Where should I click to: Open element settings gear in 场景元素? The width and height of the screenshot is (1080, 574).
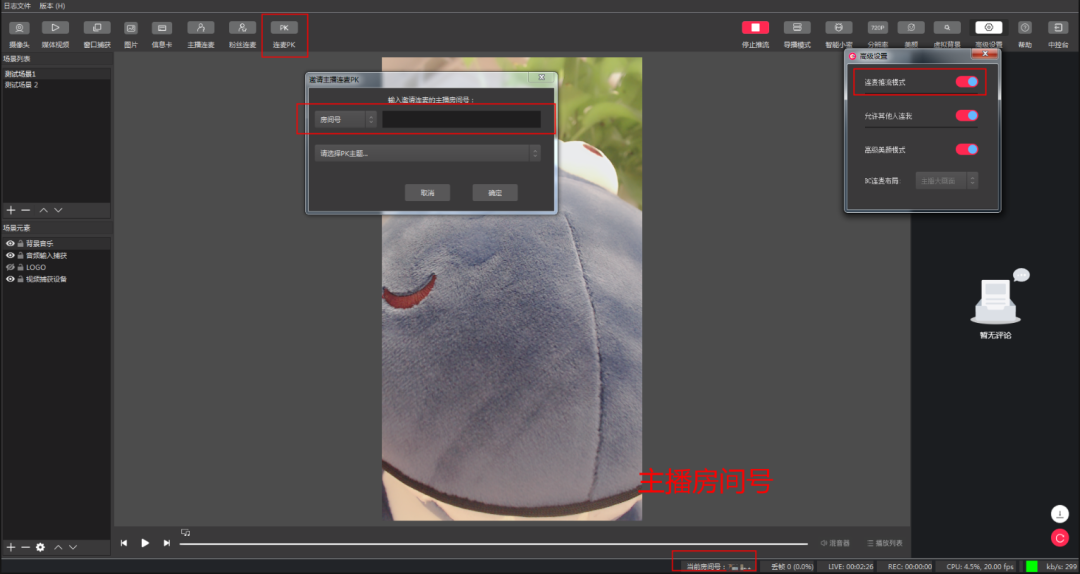(41, 547)
